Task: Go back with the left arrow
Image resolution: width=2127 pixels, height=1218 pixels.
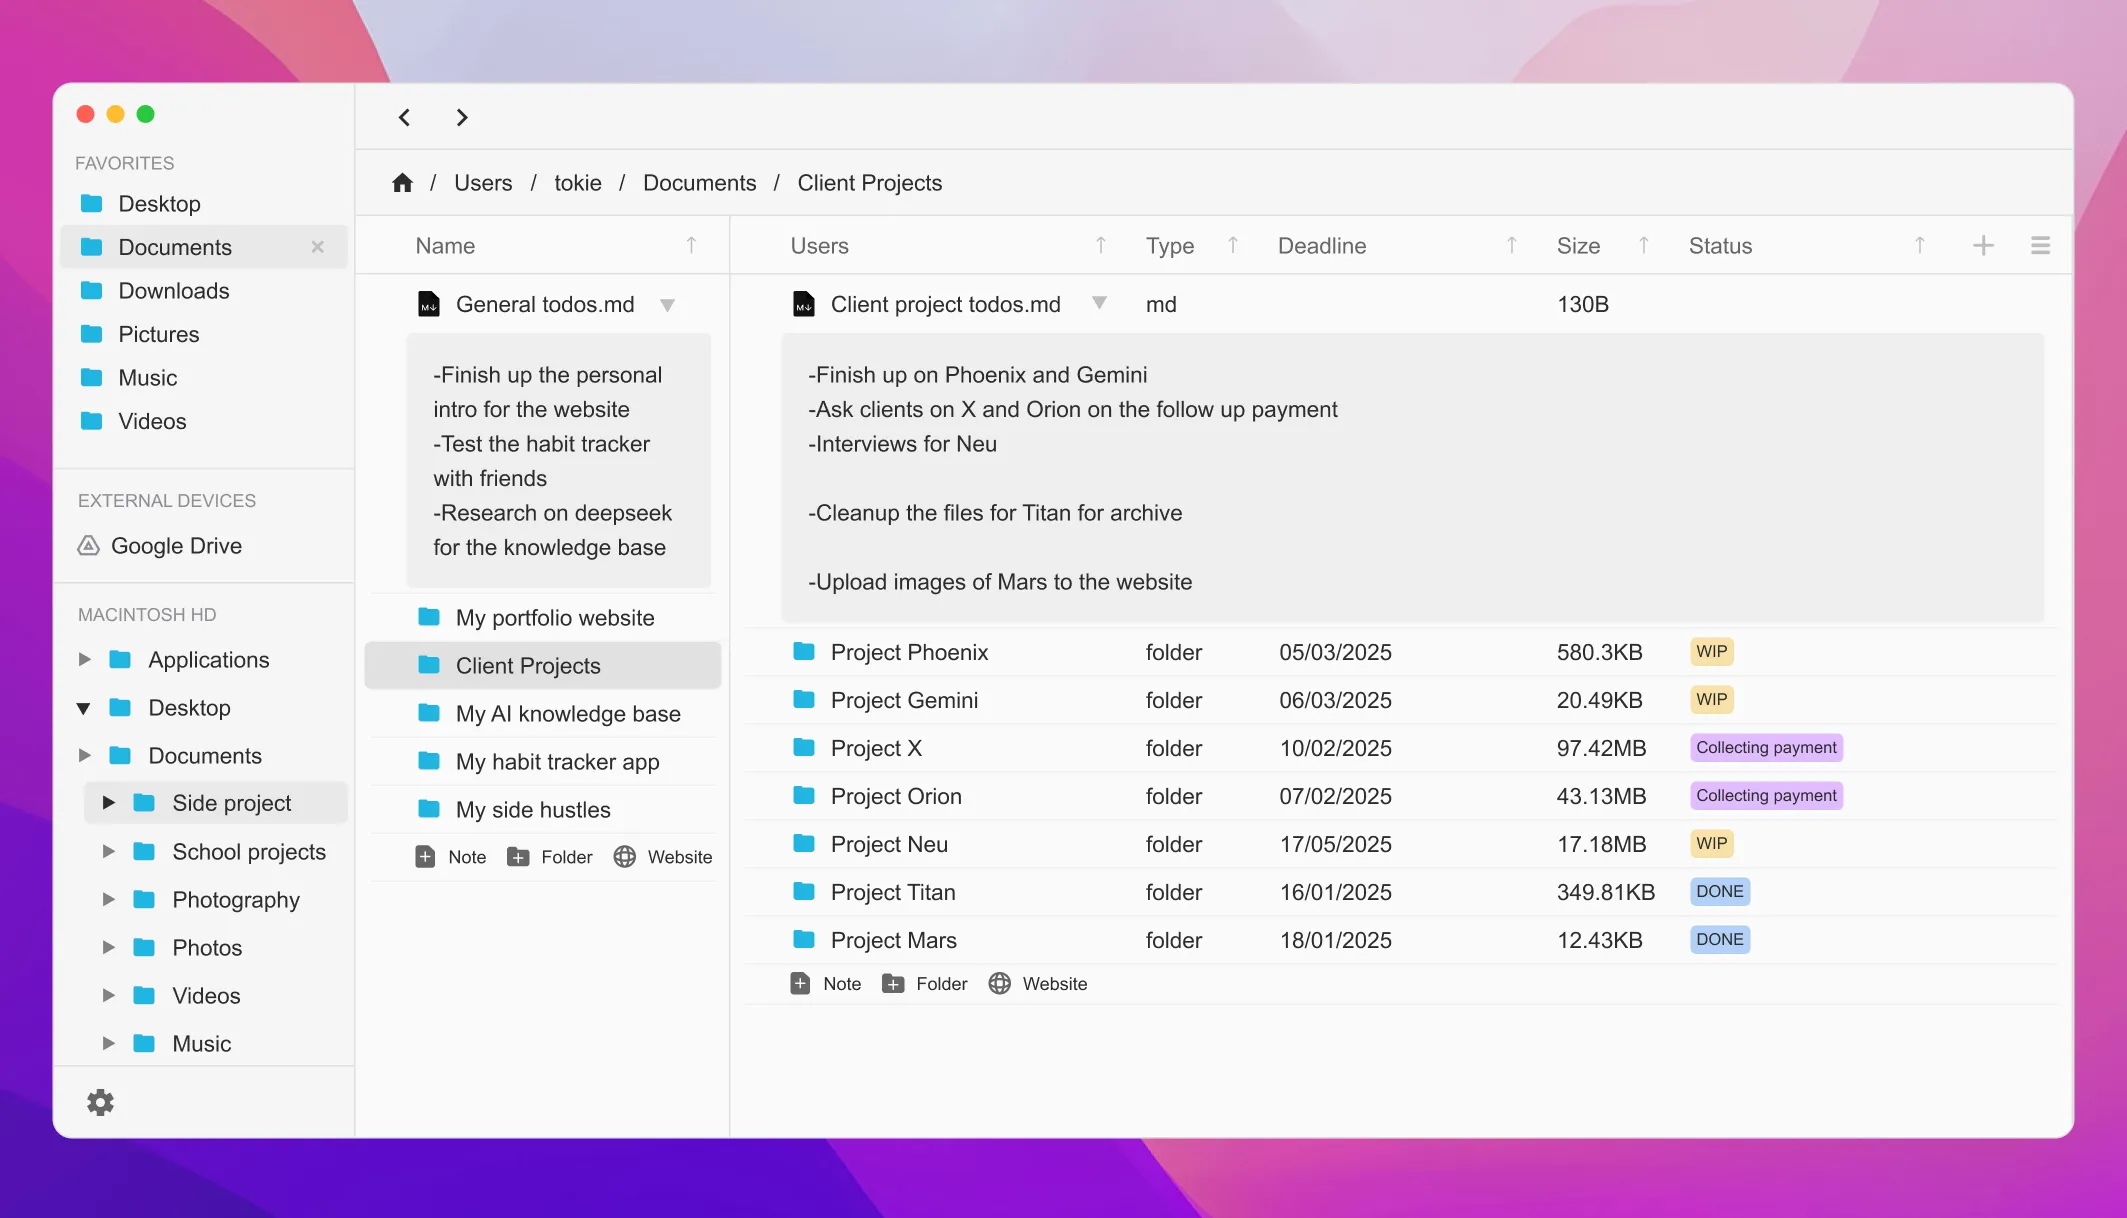Action: pos(405,118)
